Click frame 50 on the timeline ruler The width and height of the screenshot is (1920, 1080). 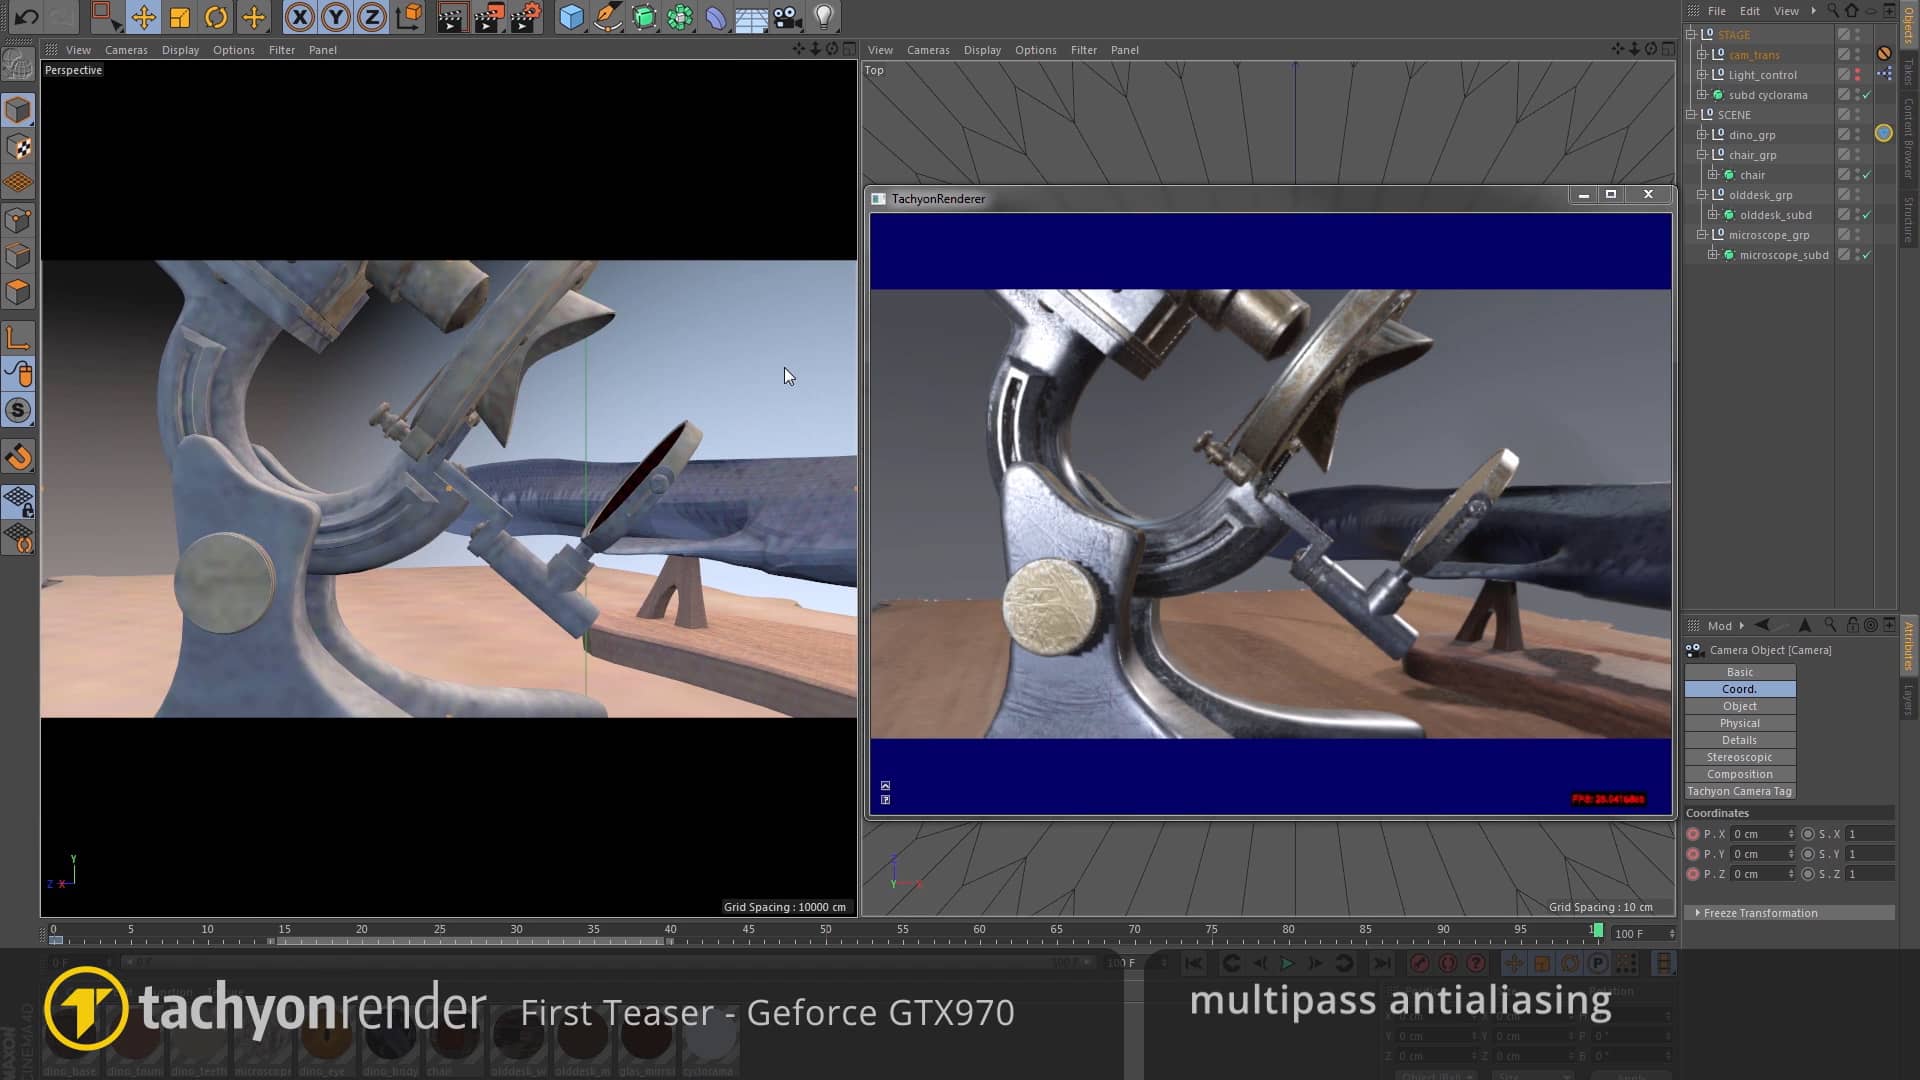(825, 938)
